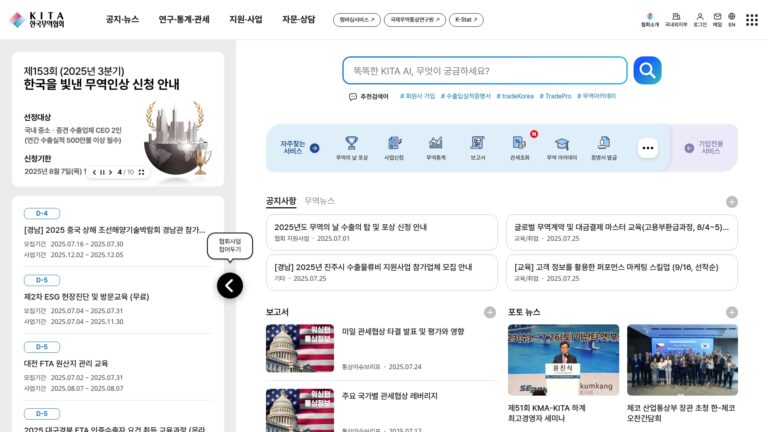Viewport: 768px width, 432px height.
Task: Open the 연구·통계·관세 menu
Action: 184,20
